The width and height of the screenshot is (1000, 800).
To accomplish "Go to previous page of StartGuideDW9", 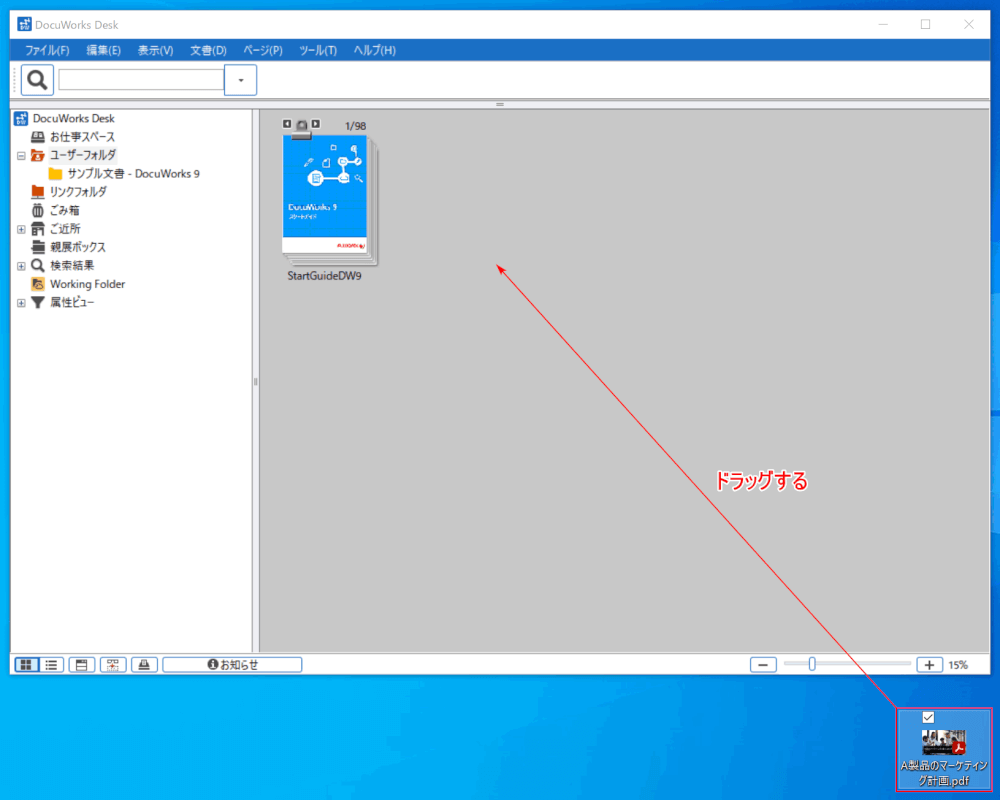I will click(x=288, y=124).
